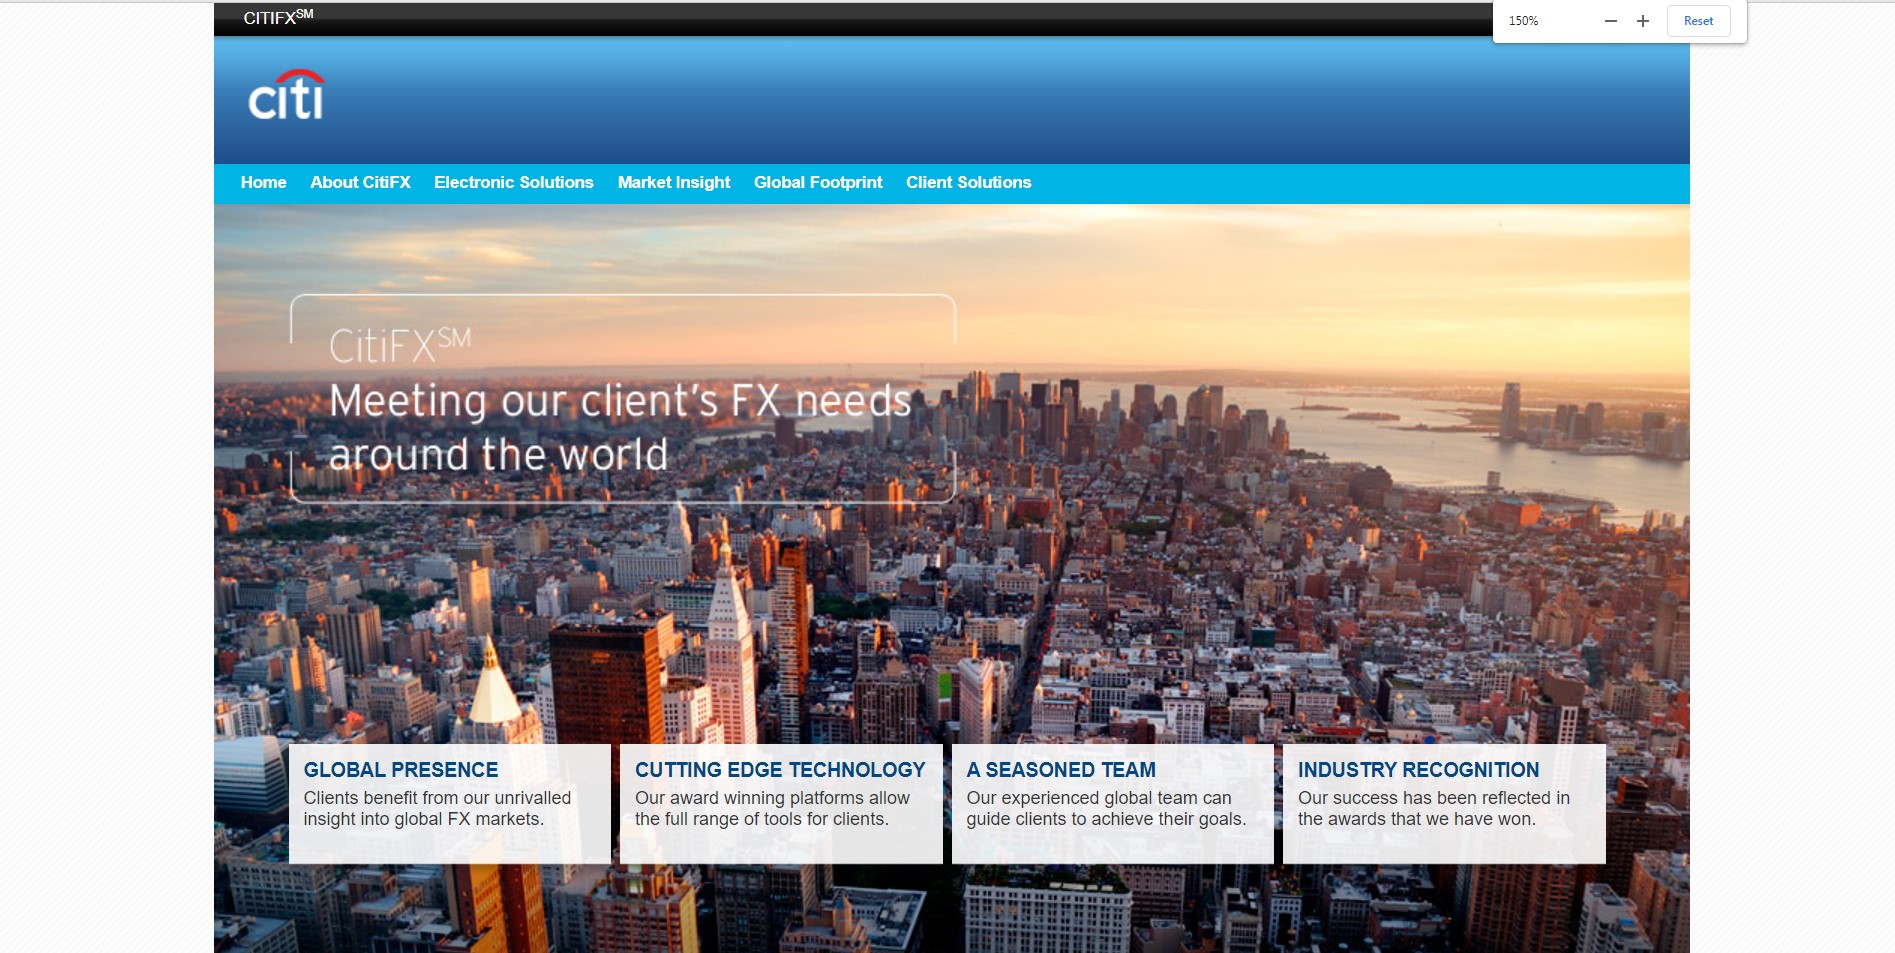
Task: Select the A Seasoned Team card
Action: click(x=1113, y=803)
